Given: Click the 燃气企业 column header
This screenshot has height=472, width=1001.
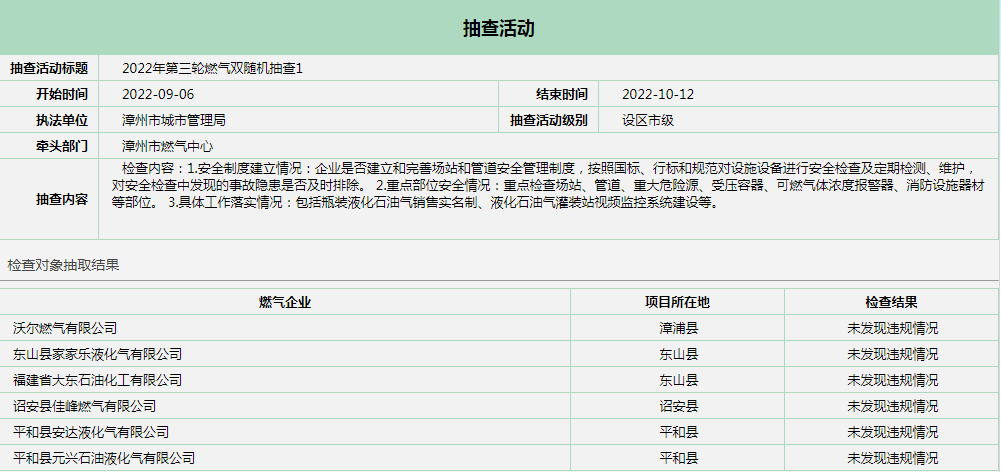Looking at the screenshot, I should click(x=285, y=302).
